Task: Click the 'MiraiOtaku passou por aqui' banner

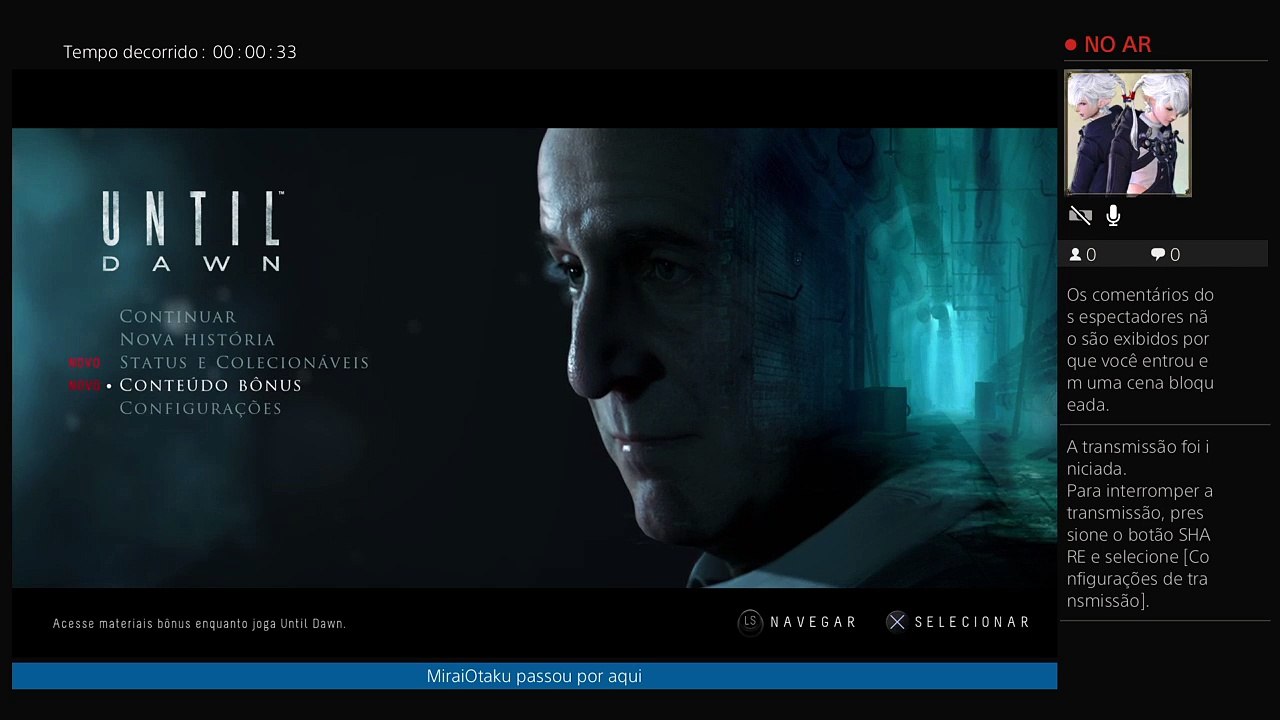Action: (534, 676)
